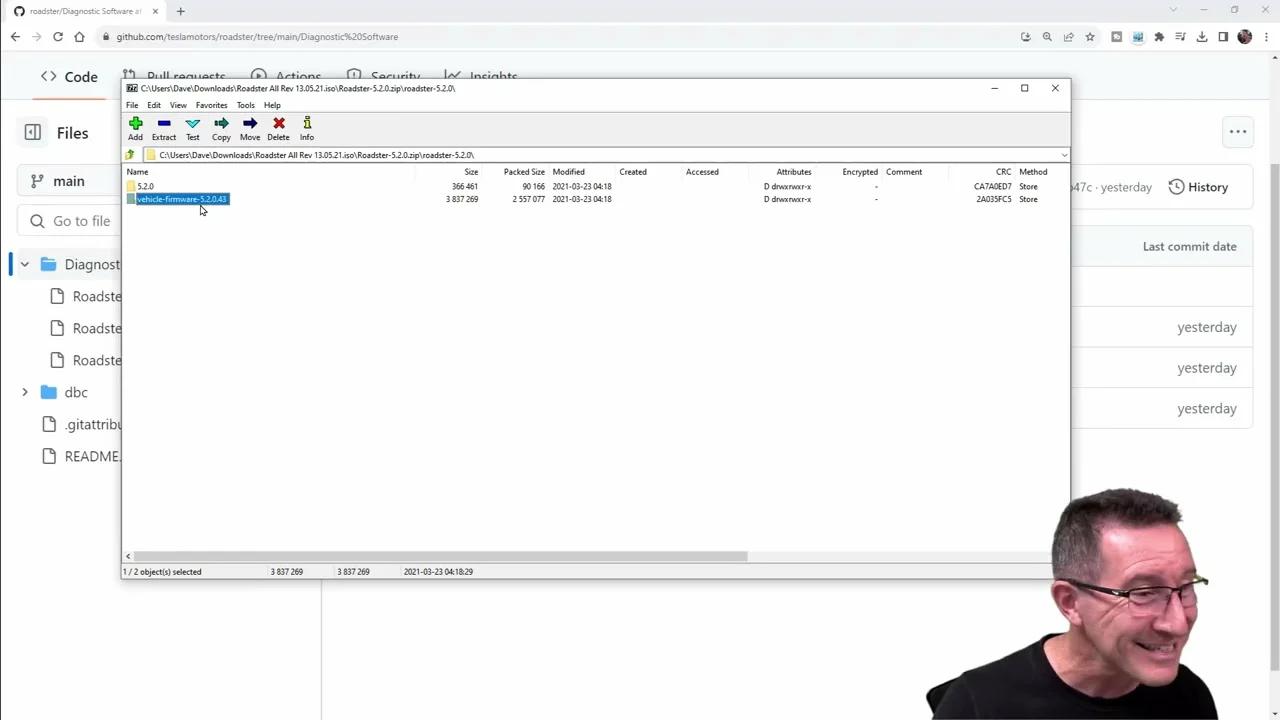Click the Delete icon in 7-Zip
This screenshot has width=1280, height=720.
tap(278, 127)
